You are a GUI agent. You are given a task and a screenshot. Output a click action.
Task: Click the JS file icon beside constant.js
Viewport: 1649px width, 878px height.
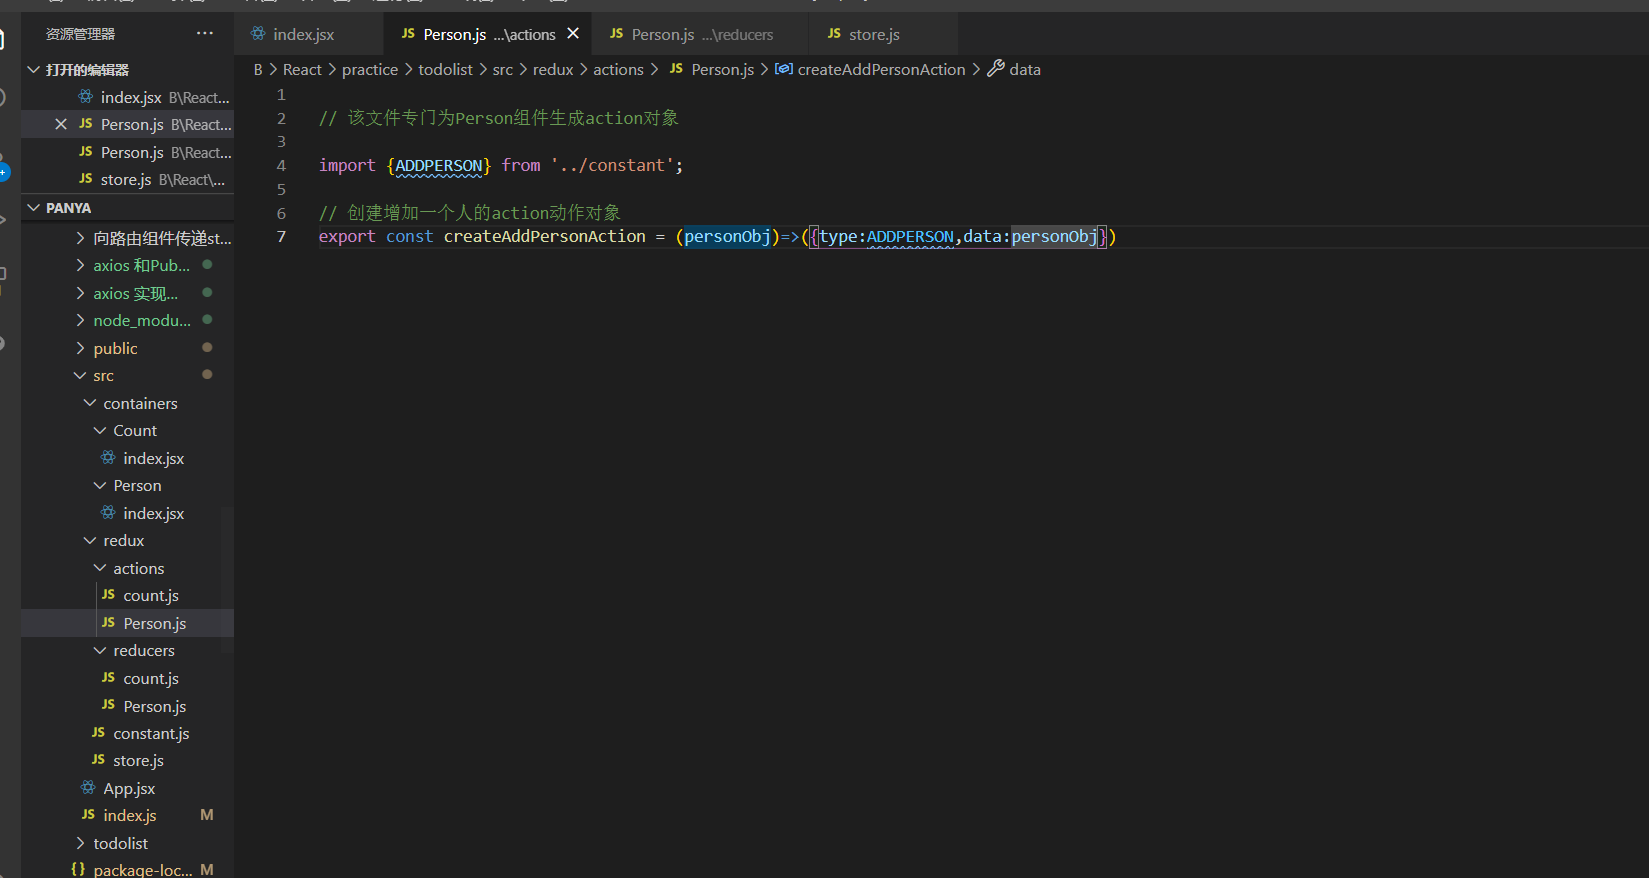[98, 733]
